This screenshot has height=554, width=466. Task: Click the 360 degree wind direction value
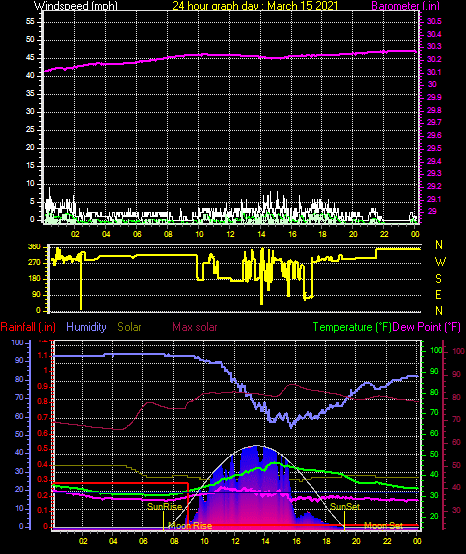pos(34,247)
